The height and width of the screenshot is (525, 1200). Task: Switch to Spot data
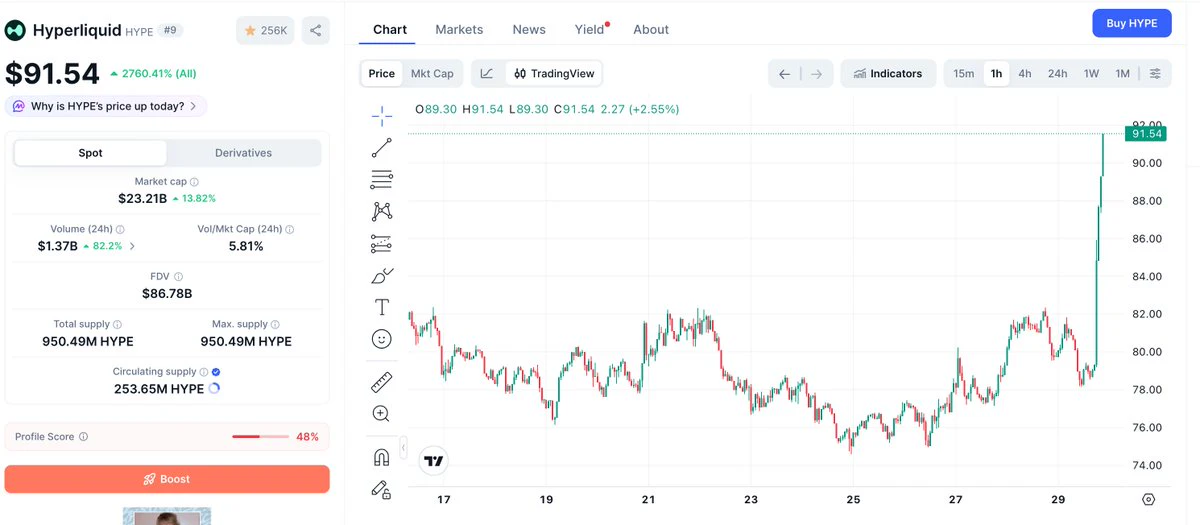pos(90,153)
